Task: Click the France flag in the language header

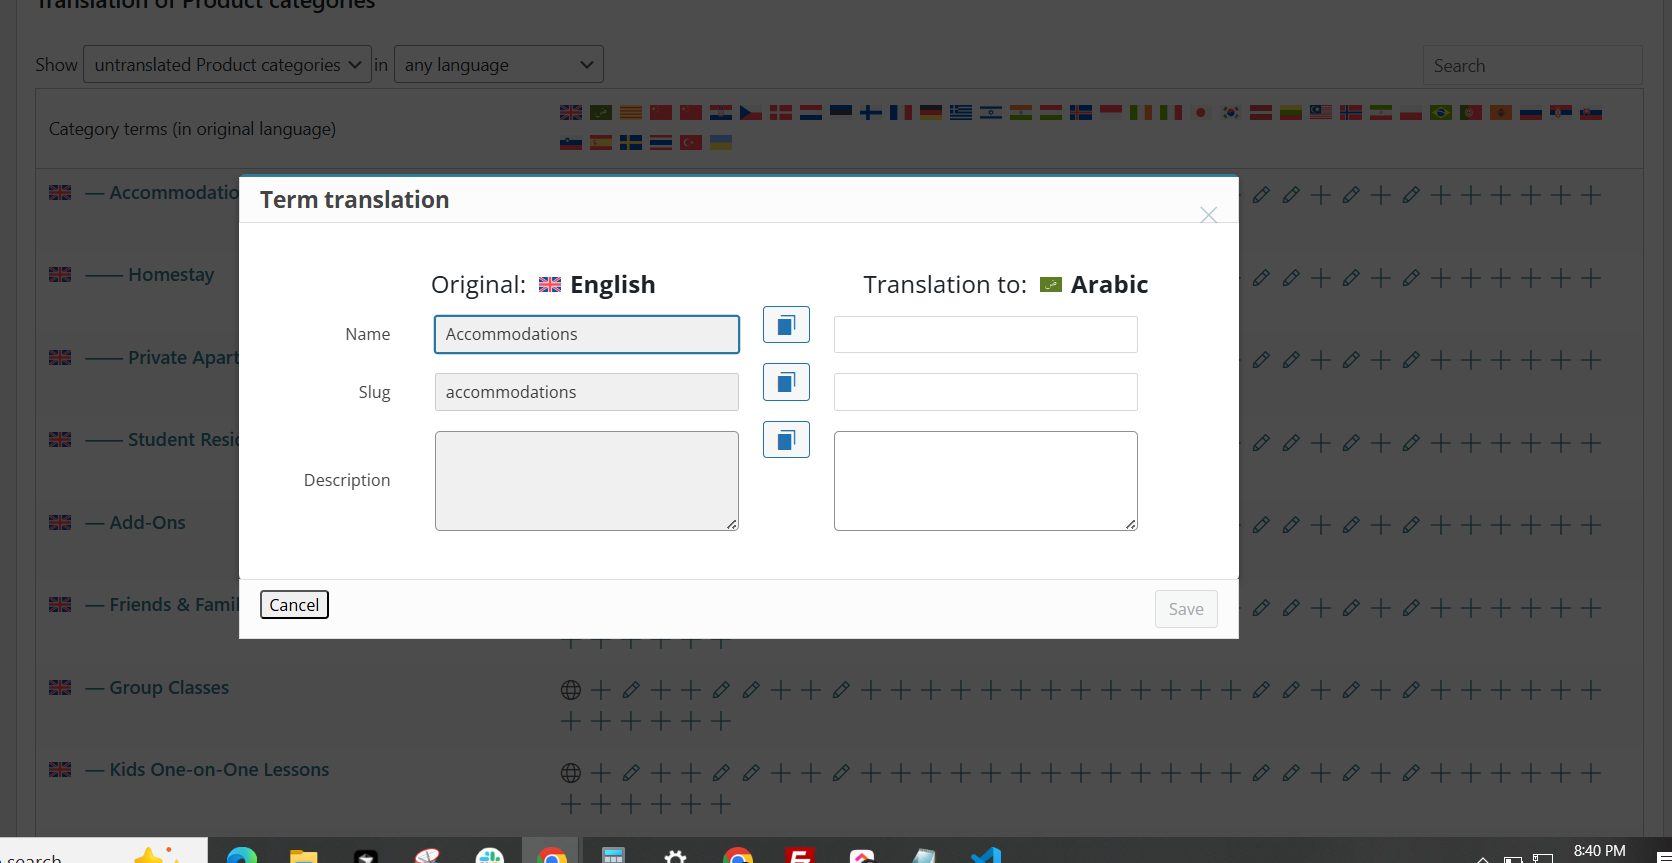Action: click(901, 113)
